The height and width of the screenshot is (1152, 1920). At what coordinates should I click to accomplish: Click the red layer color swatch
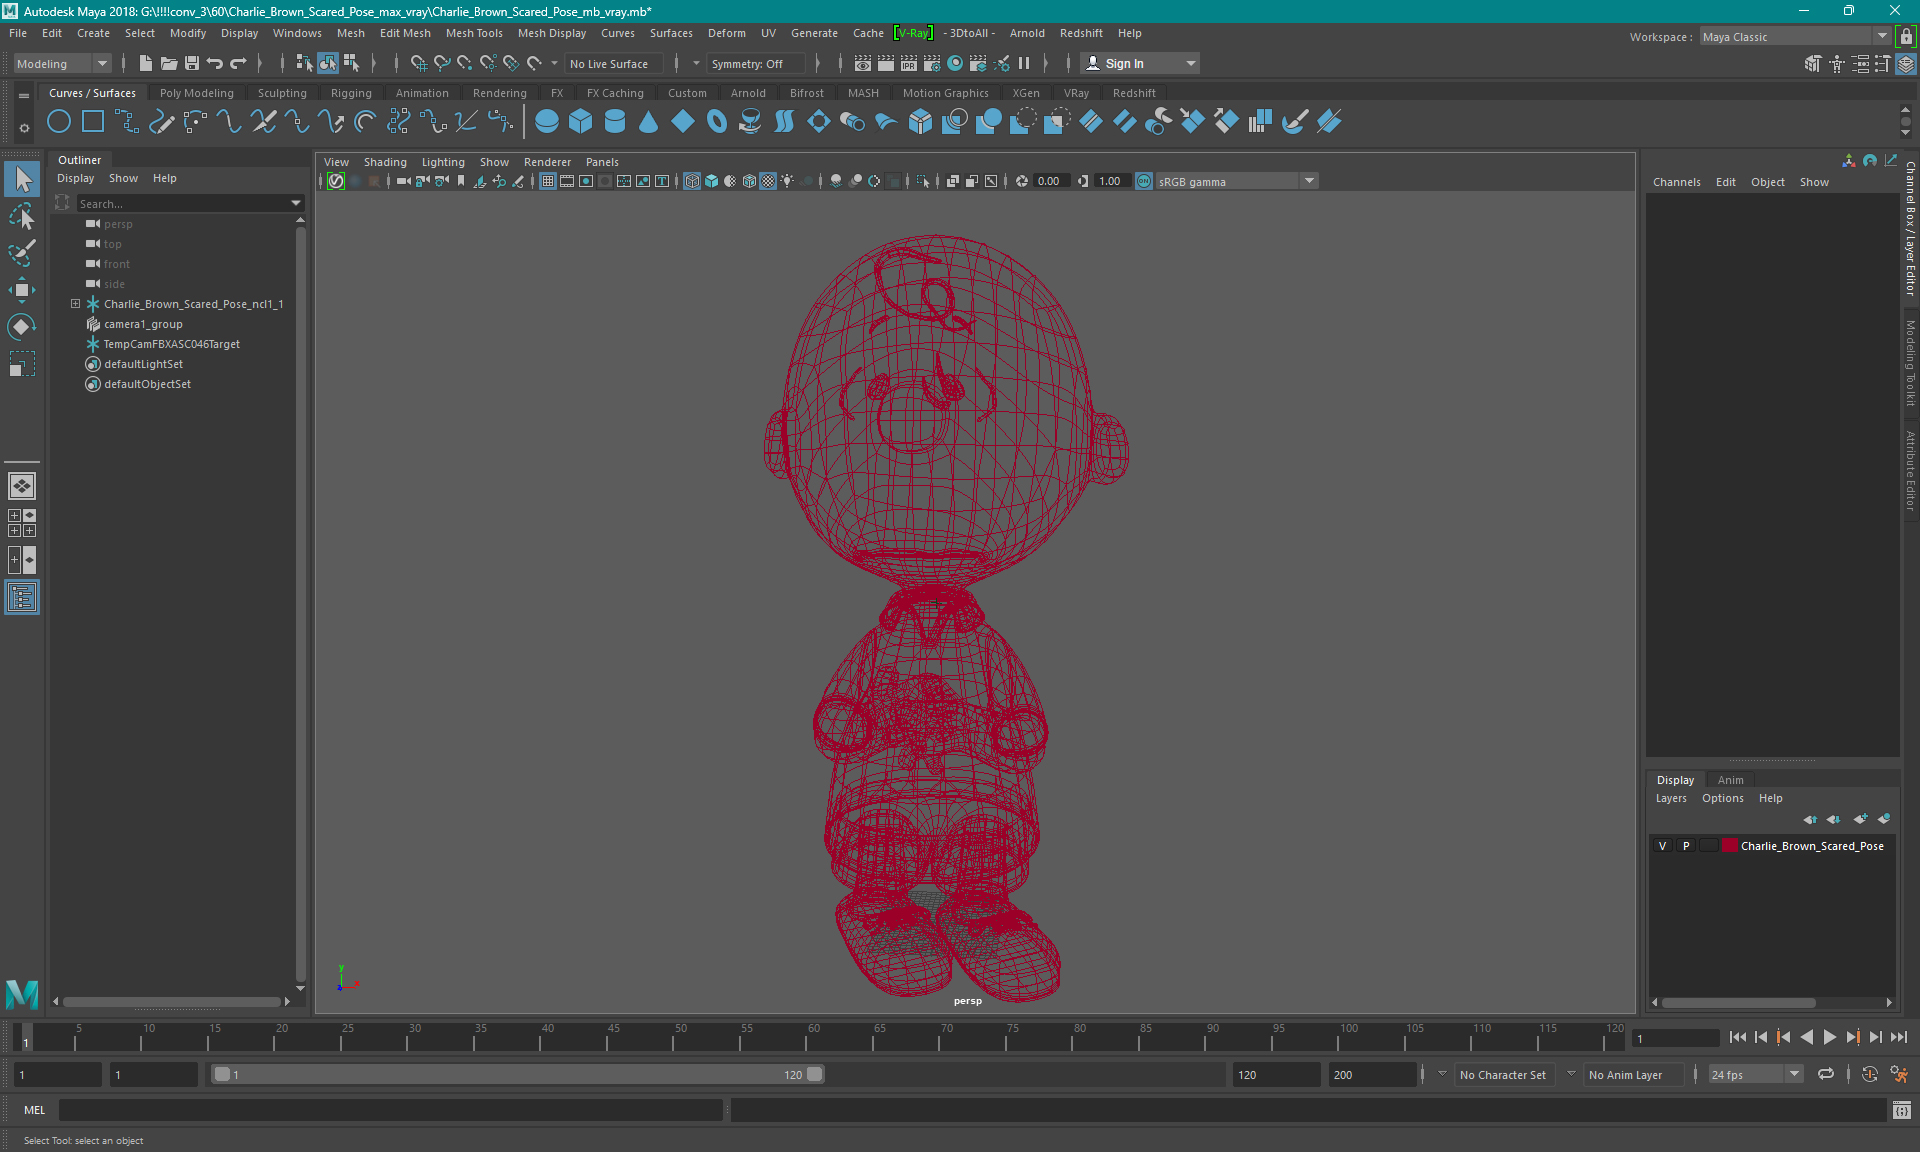[1729, 846]
